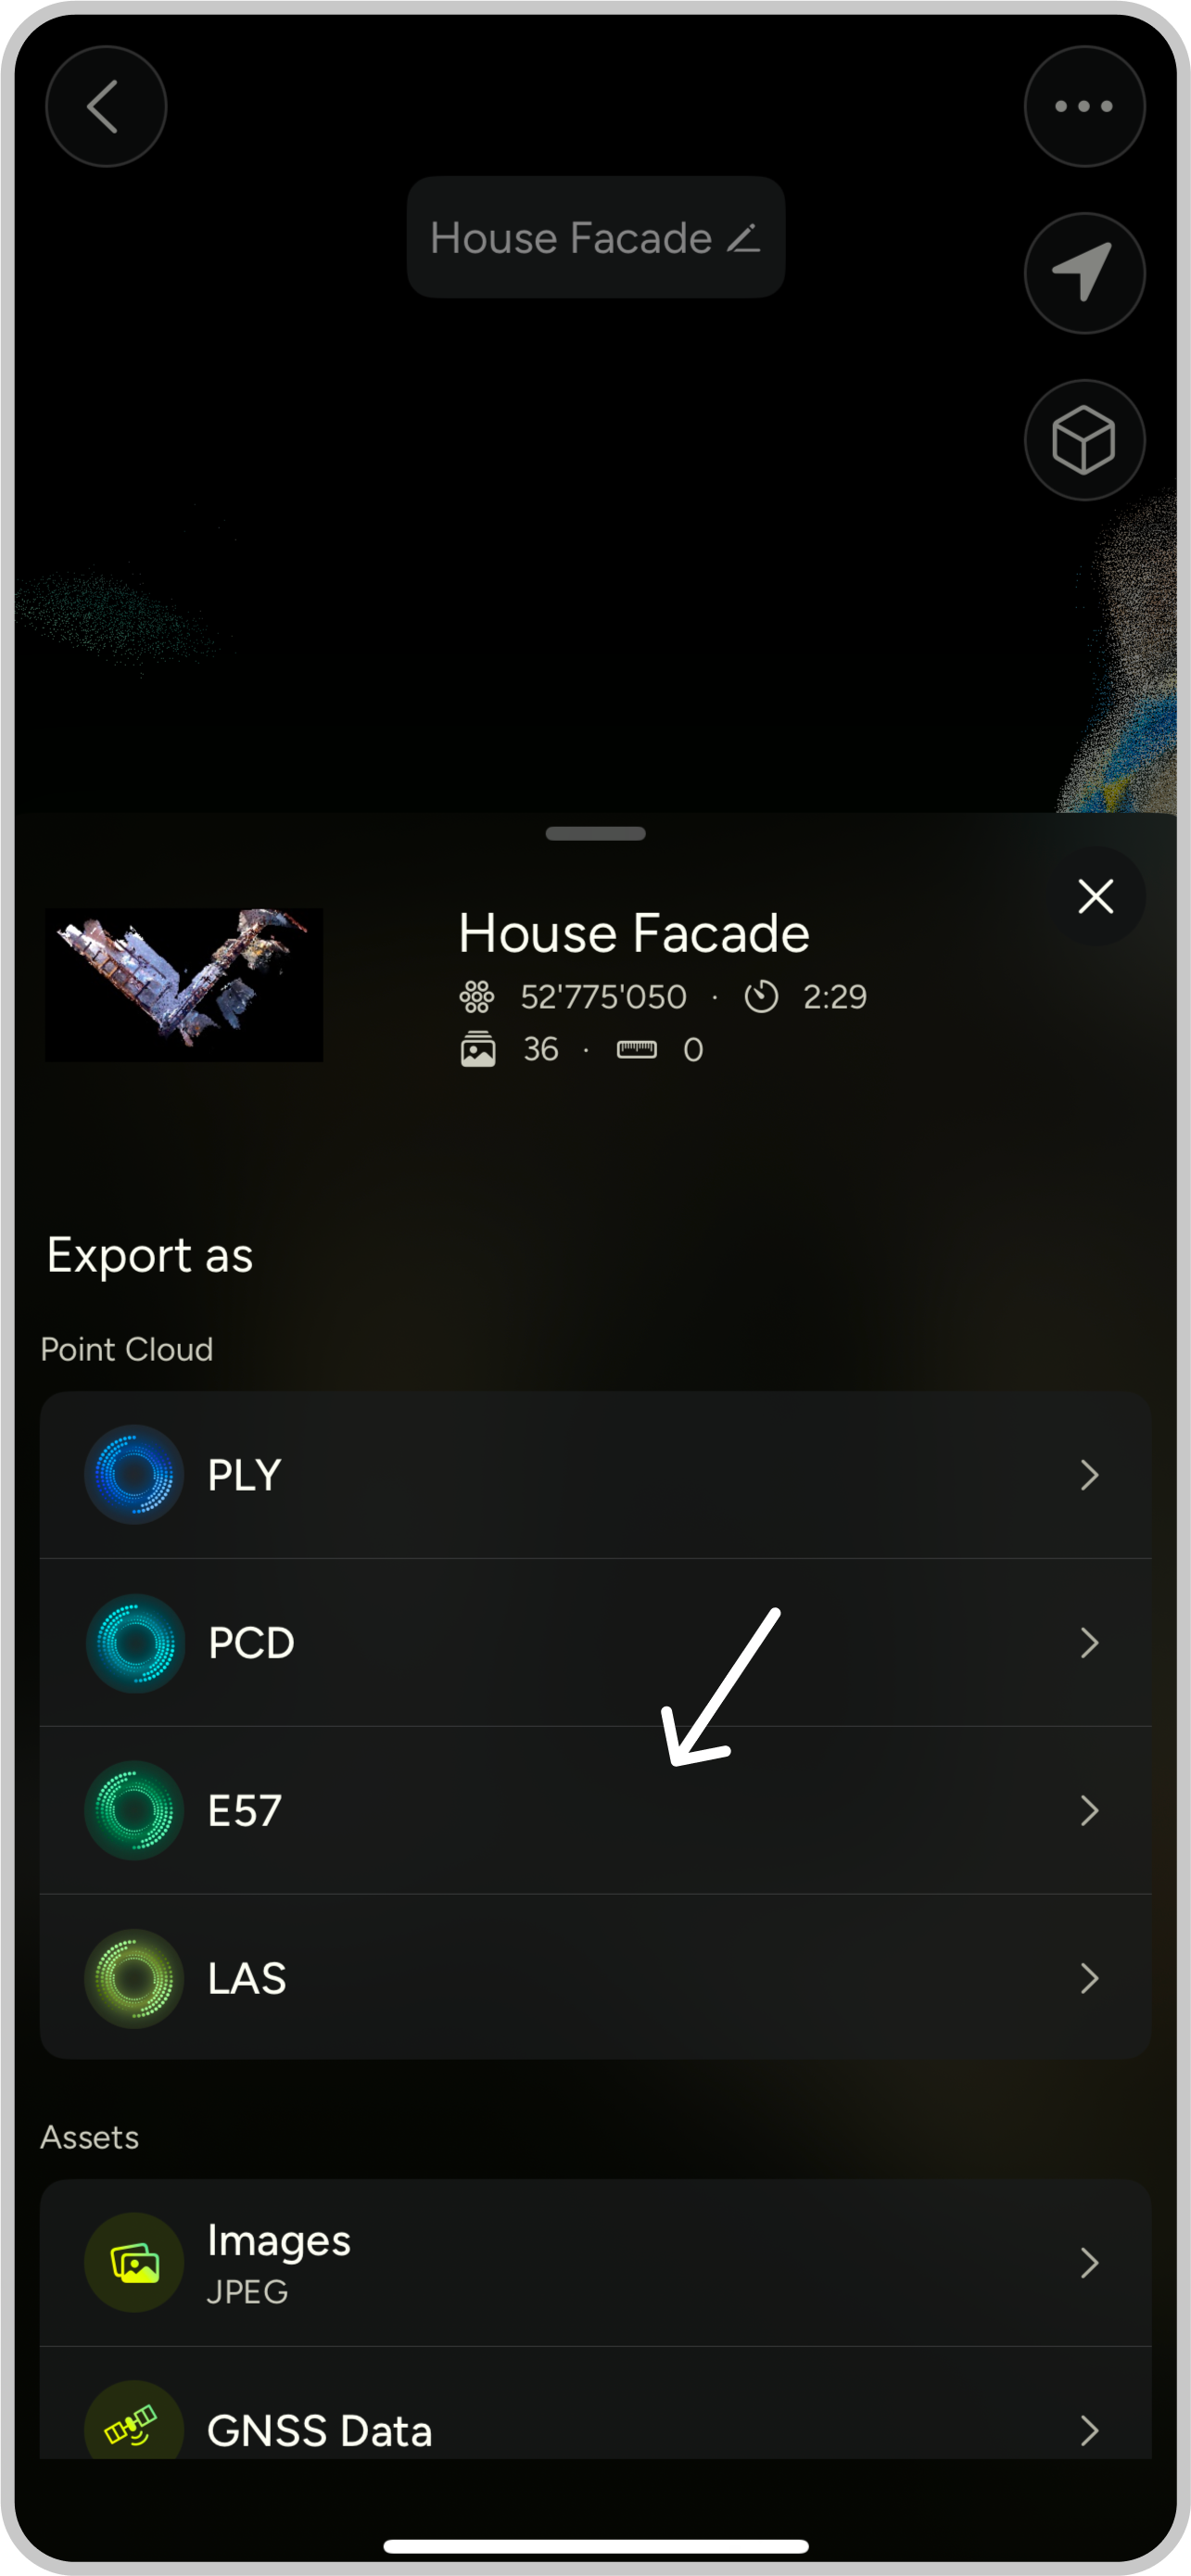
Task: Rename scan via House Facade title pill
Action: [596, 237]
